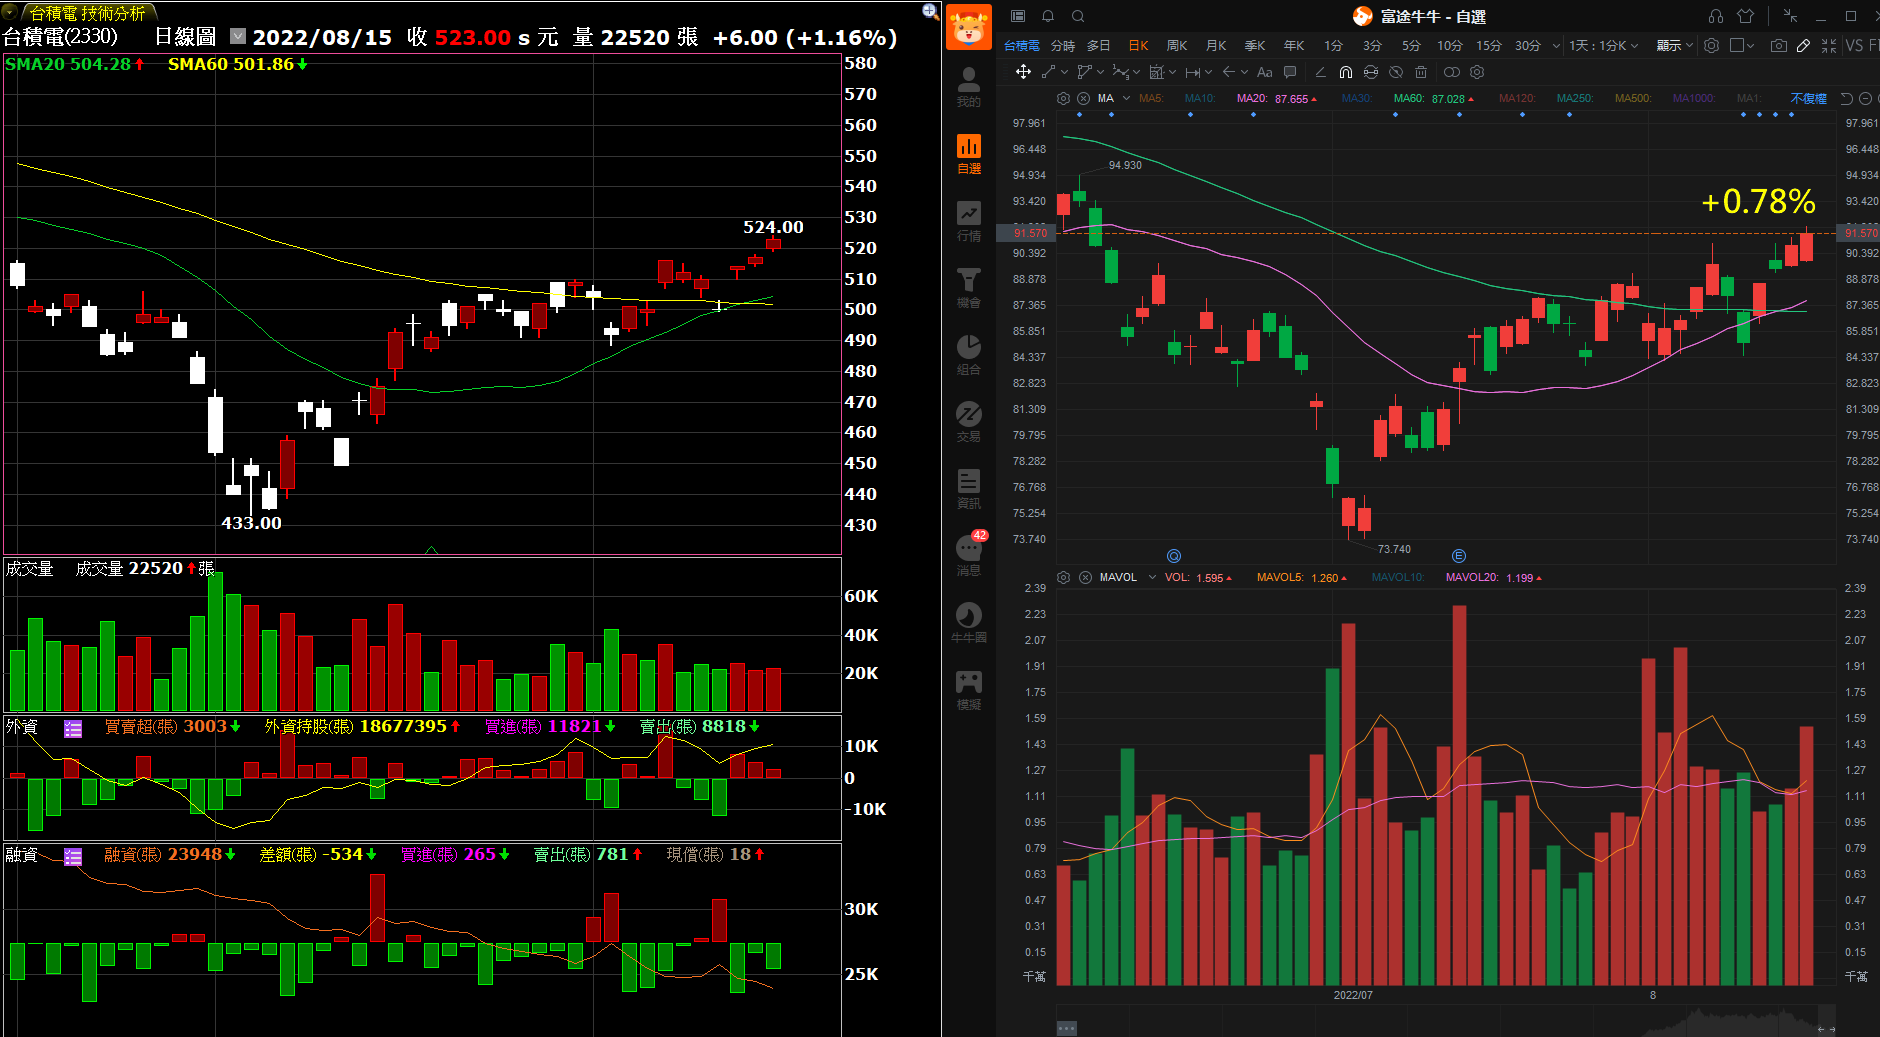Toggle the MA5 line visibility
The image size is (1880, 1037).
coord(1151,99)
